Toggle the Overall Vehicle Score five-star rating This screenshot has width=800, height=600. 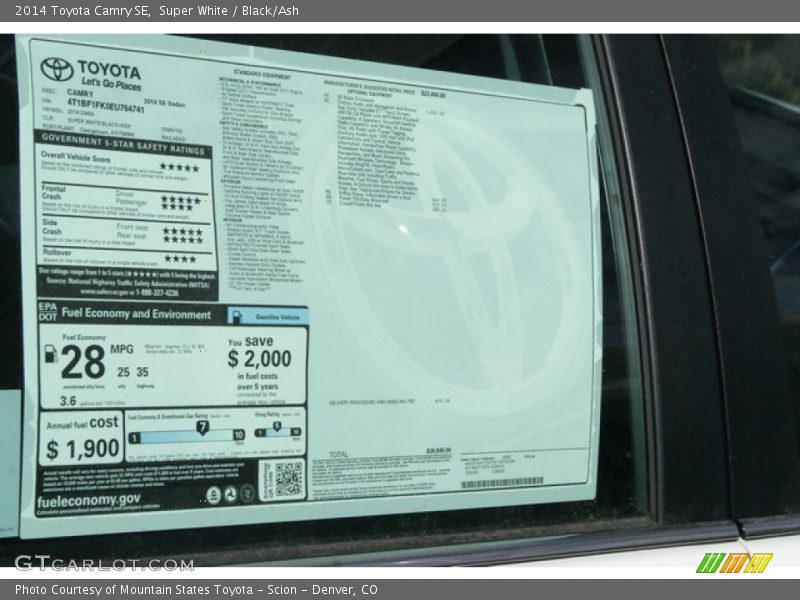pos(180,166)
